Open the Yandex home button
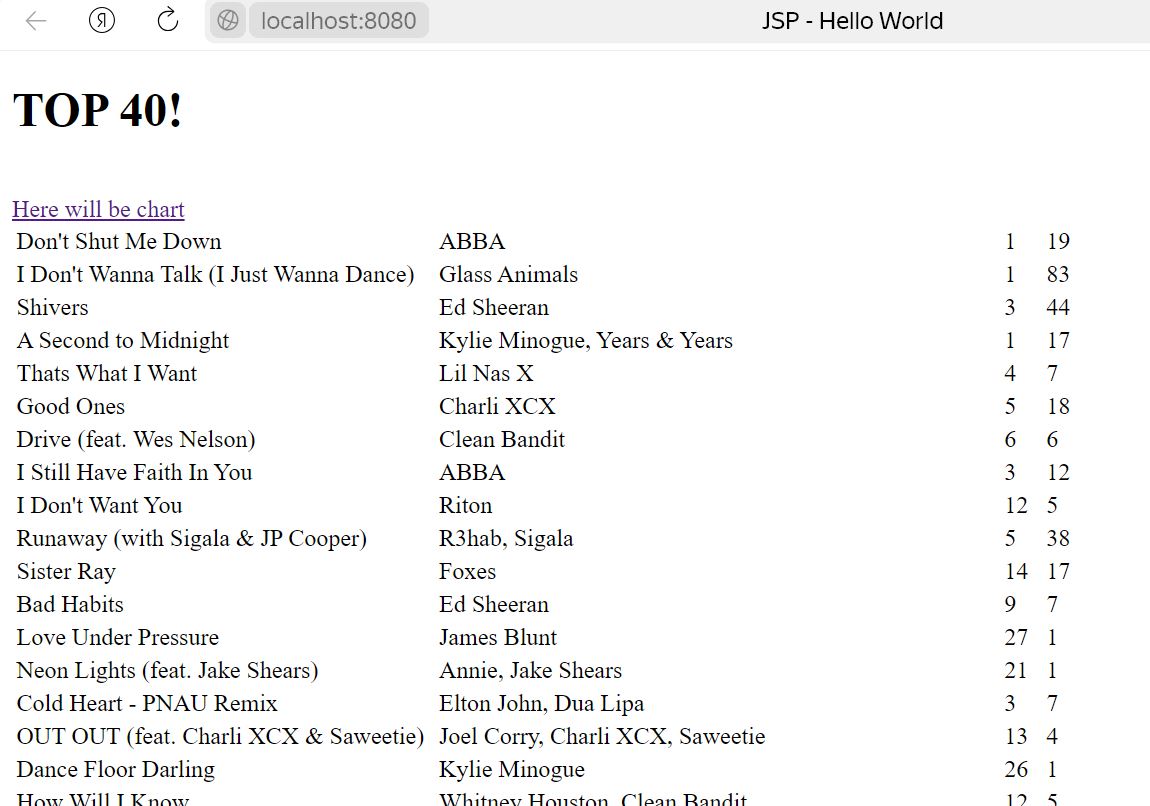 pos(101,21)
